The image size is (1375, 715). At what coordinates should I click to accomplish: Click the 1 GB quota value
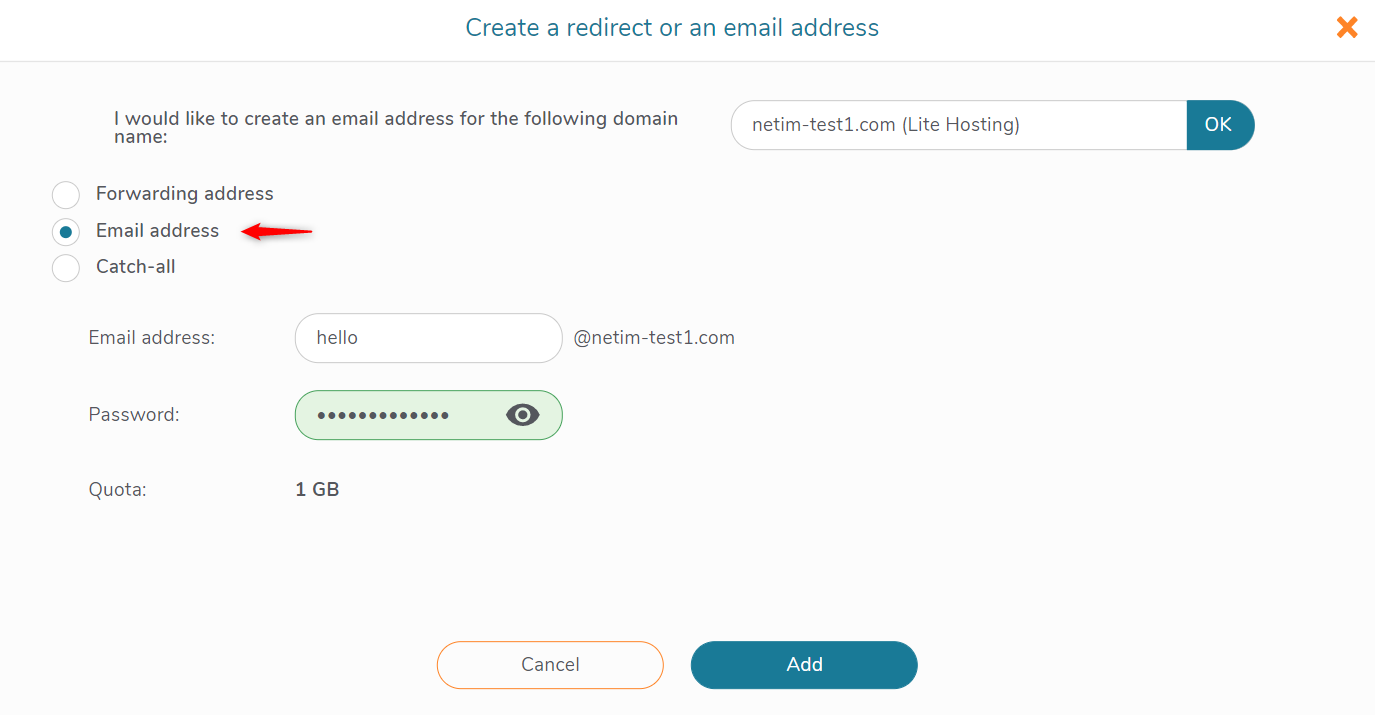tap(317, 490)
